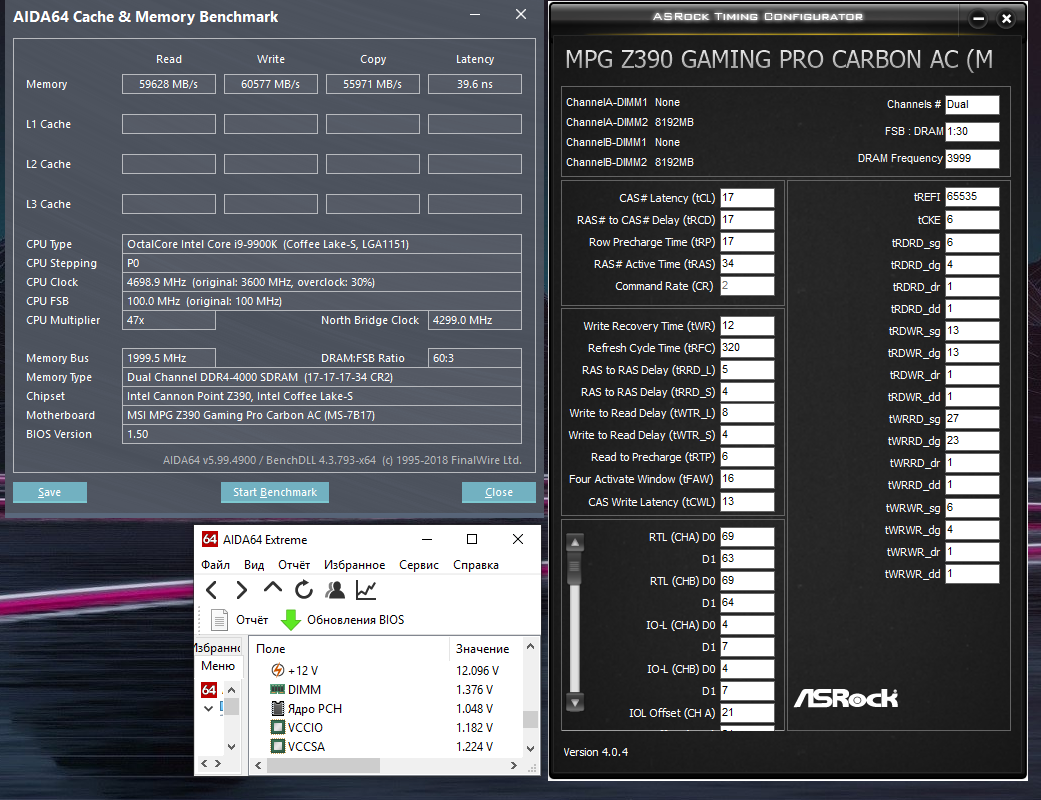Click the up arrow in AIDA64 Extreme toolbar

tap(273, 588)
